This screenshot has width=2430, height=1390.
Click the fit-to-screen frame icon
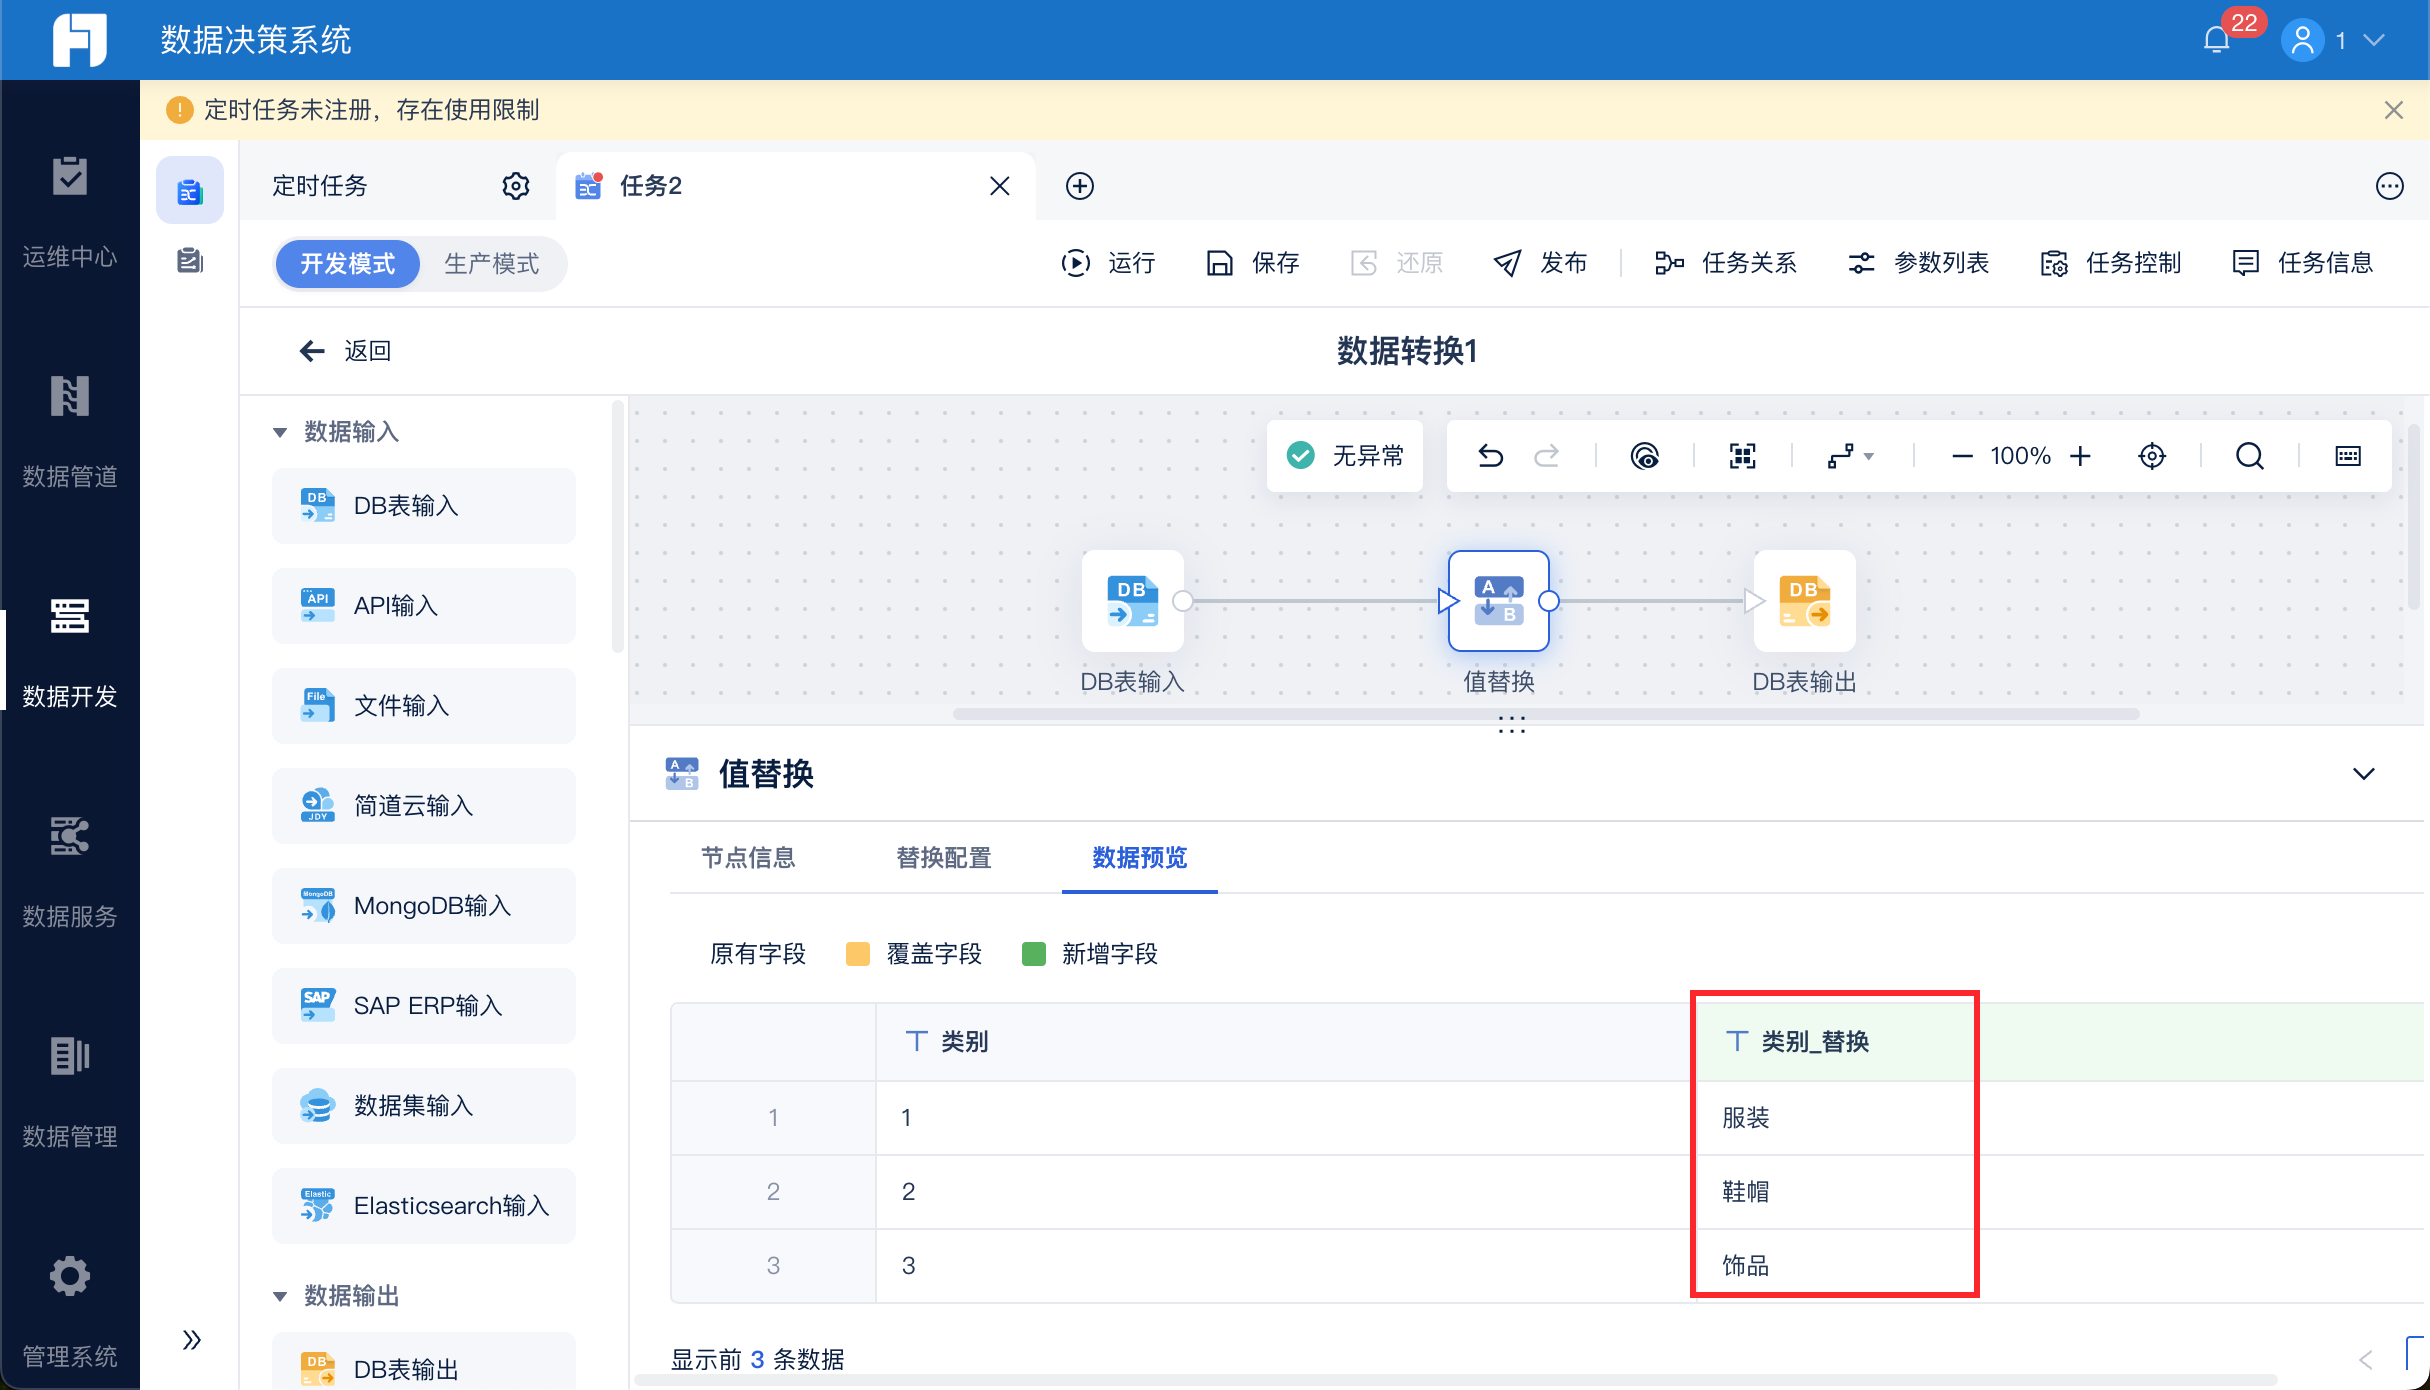[1742, 456]
